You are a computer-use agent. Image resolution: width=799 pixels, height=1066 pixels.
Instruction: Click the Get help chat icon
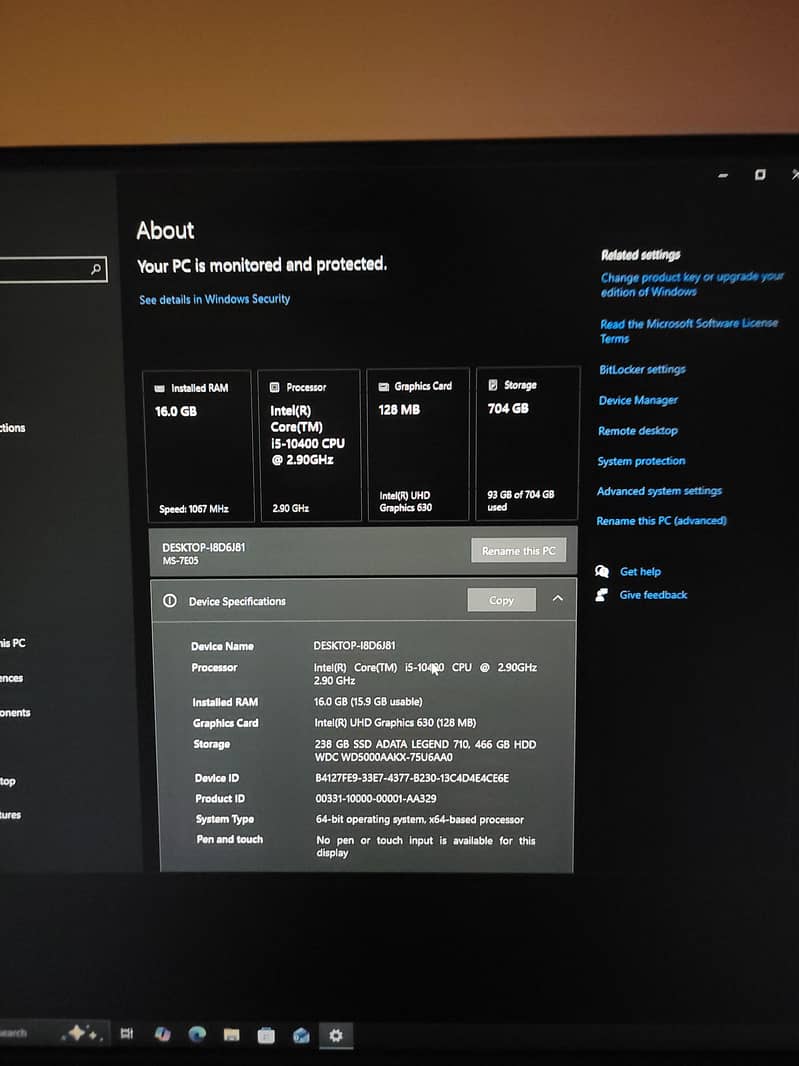click(x=602, y=571)
